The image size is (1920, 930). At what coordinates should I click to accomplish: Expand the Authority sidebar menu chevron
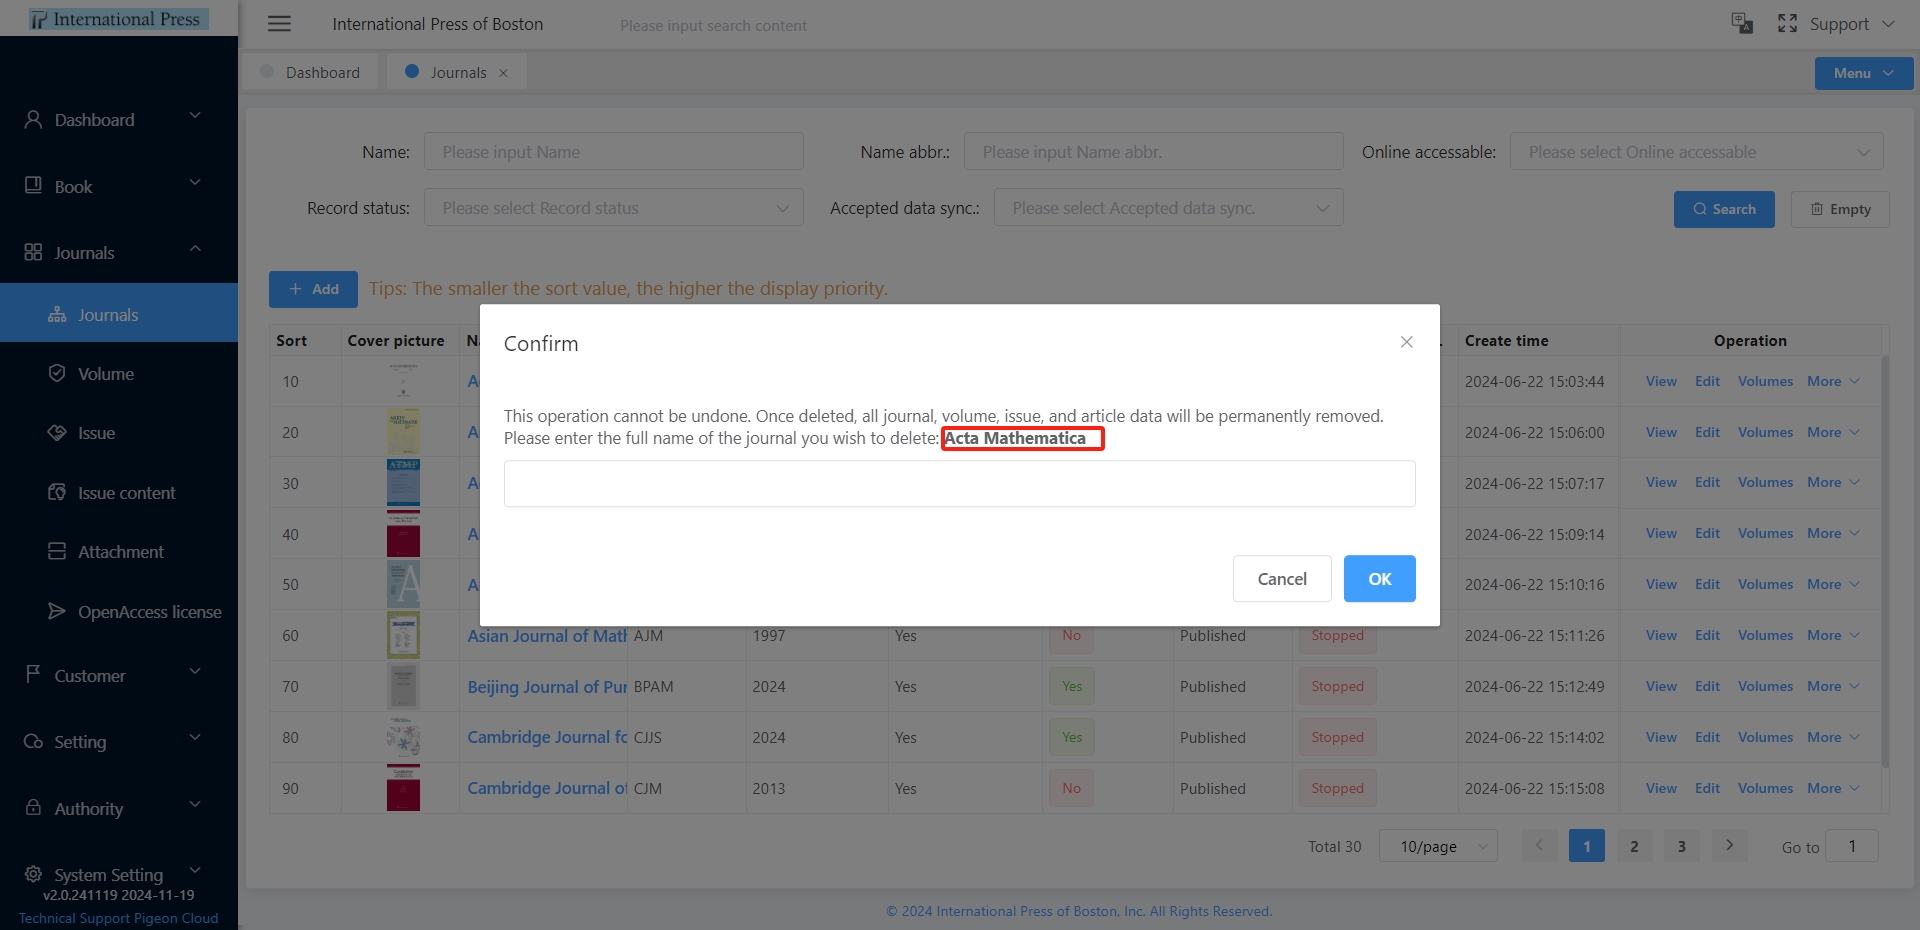click(x=195, y=804)
